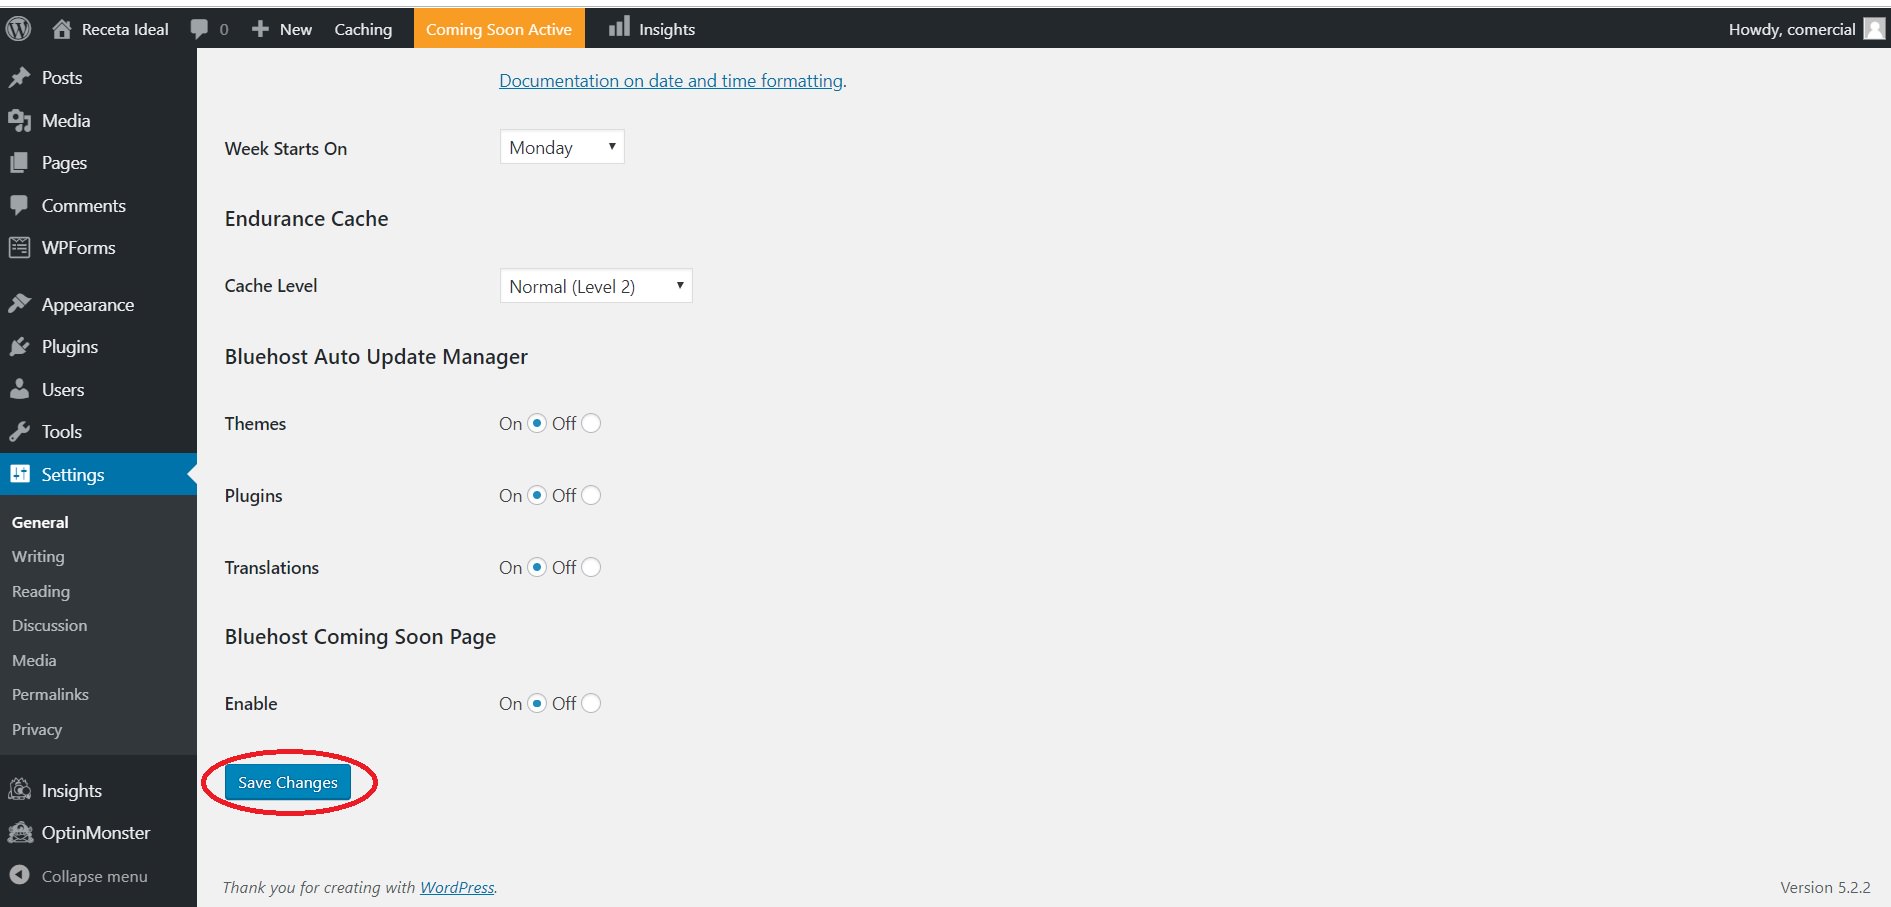Disable the Bluehost Coming Soon page
The image size is (1891, 907).
pos(591,703)
